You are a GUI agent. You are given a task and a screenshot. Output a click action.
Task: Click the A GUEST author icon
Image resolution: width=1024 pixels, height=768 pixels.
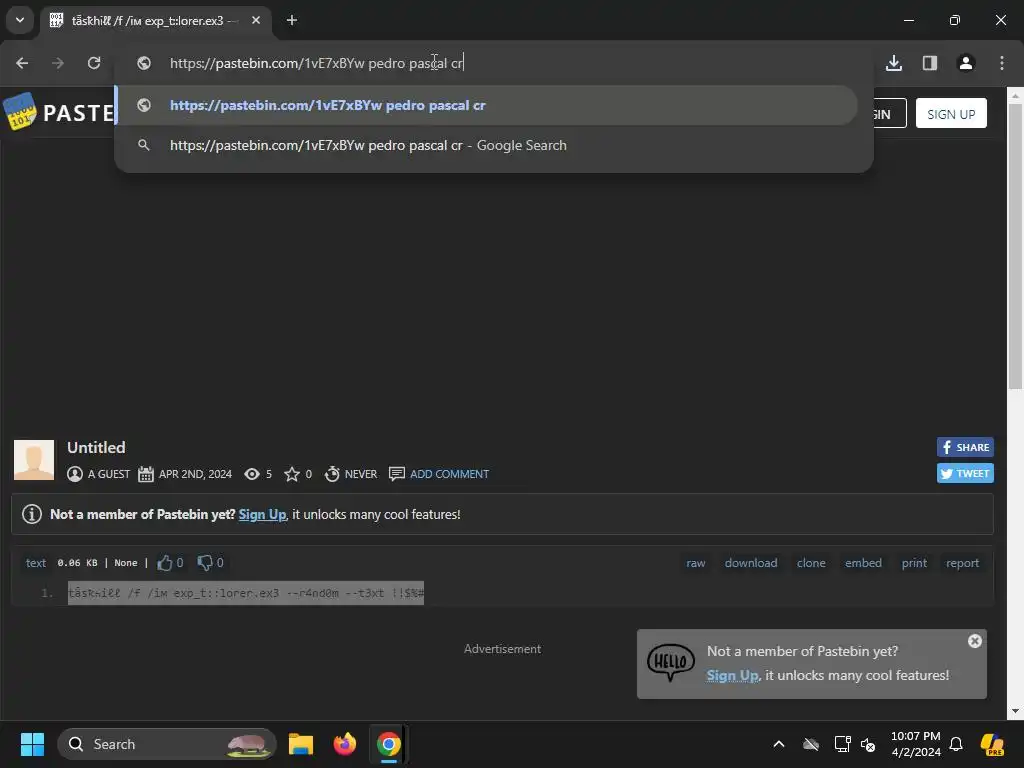(x=75, y=474)
